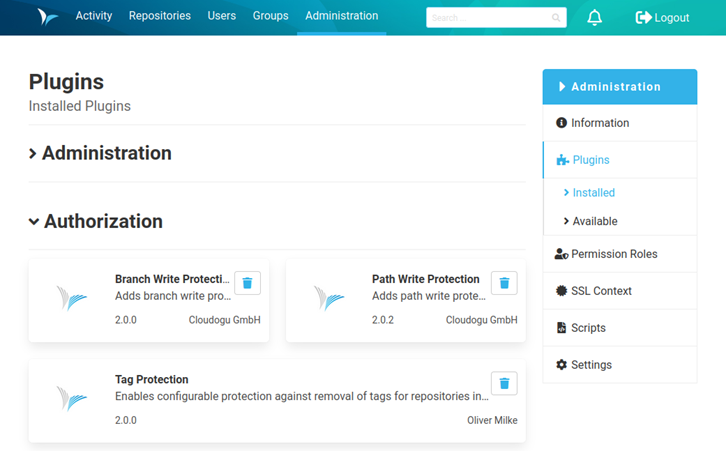Delete the Branch Write Protection plugin
Image resolution: width=726 pixels, height=451 pixels.
click(247, 283)
